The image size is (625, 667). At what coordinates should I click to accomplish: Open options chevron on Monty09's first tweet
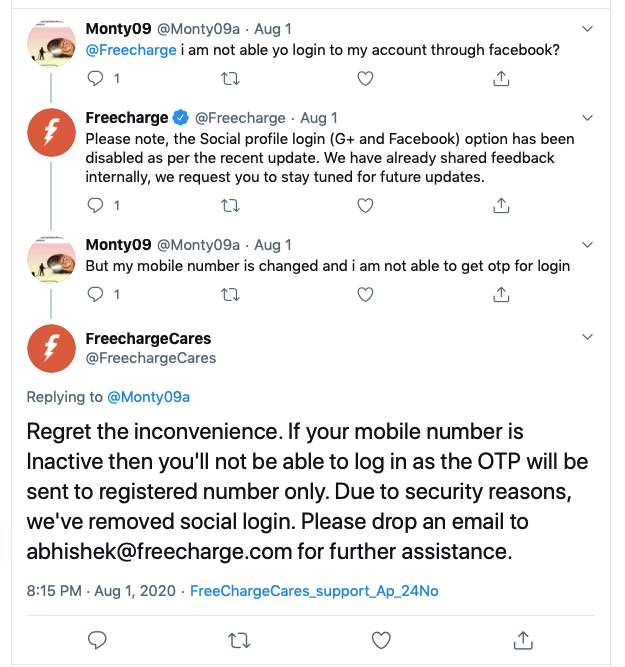coord(587,29)
